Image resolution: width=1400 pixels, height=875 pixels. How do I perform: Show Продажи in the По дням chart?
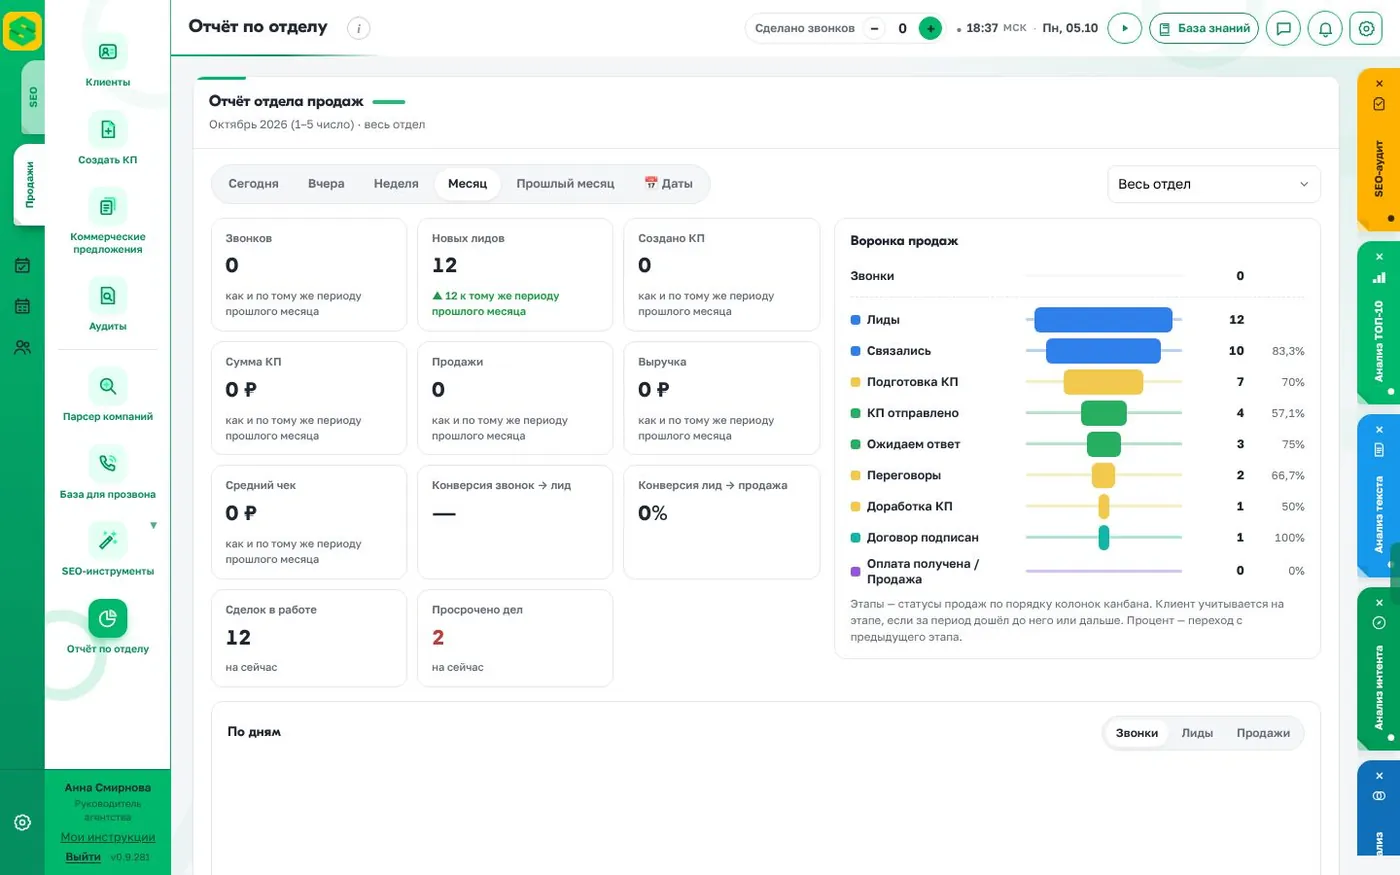(1263, 733)
